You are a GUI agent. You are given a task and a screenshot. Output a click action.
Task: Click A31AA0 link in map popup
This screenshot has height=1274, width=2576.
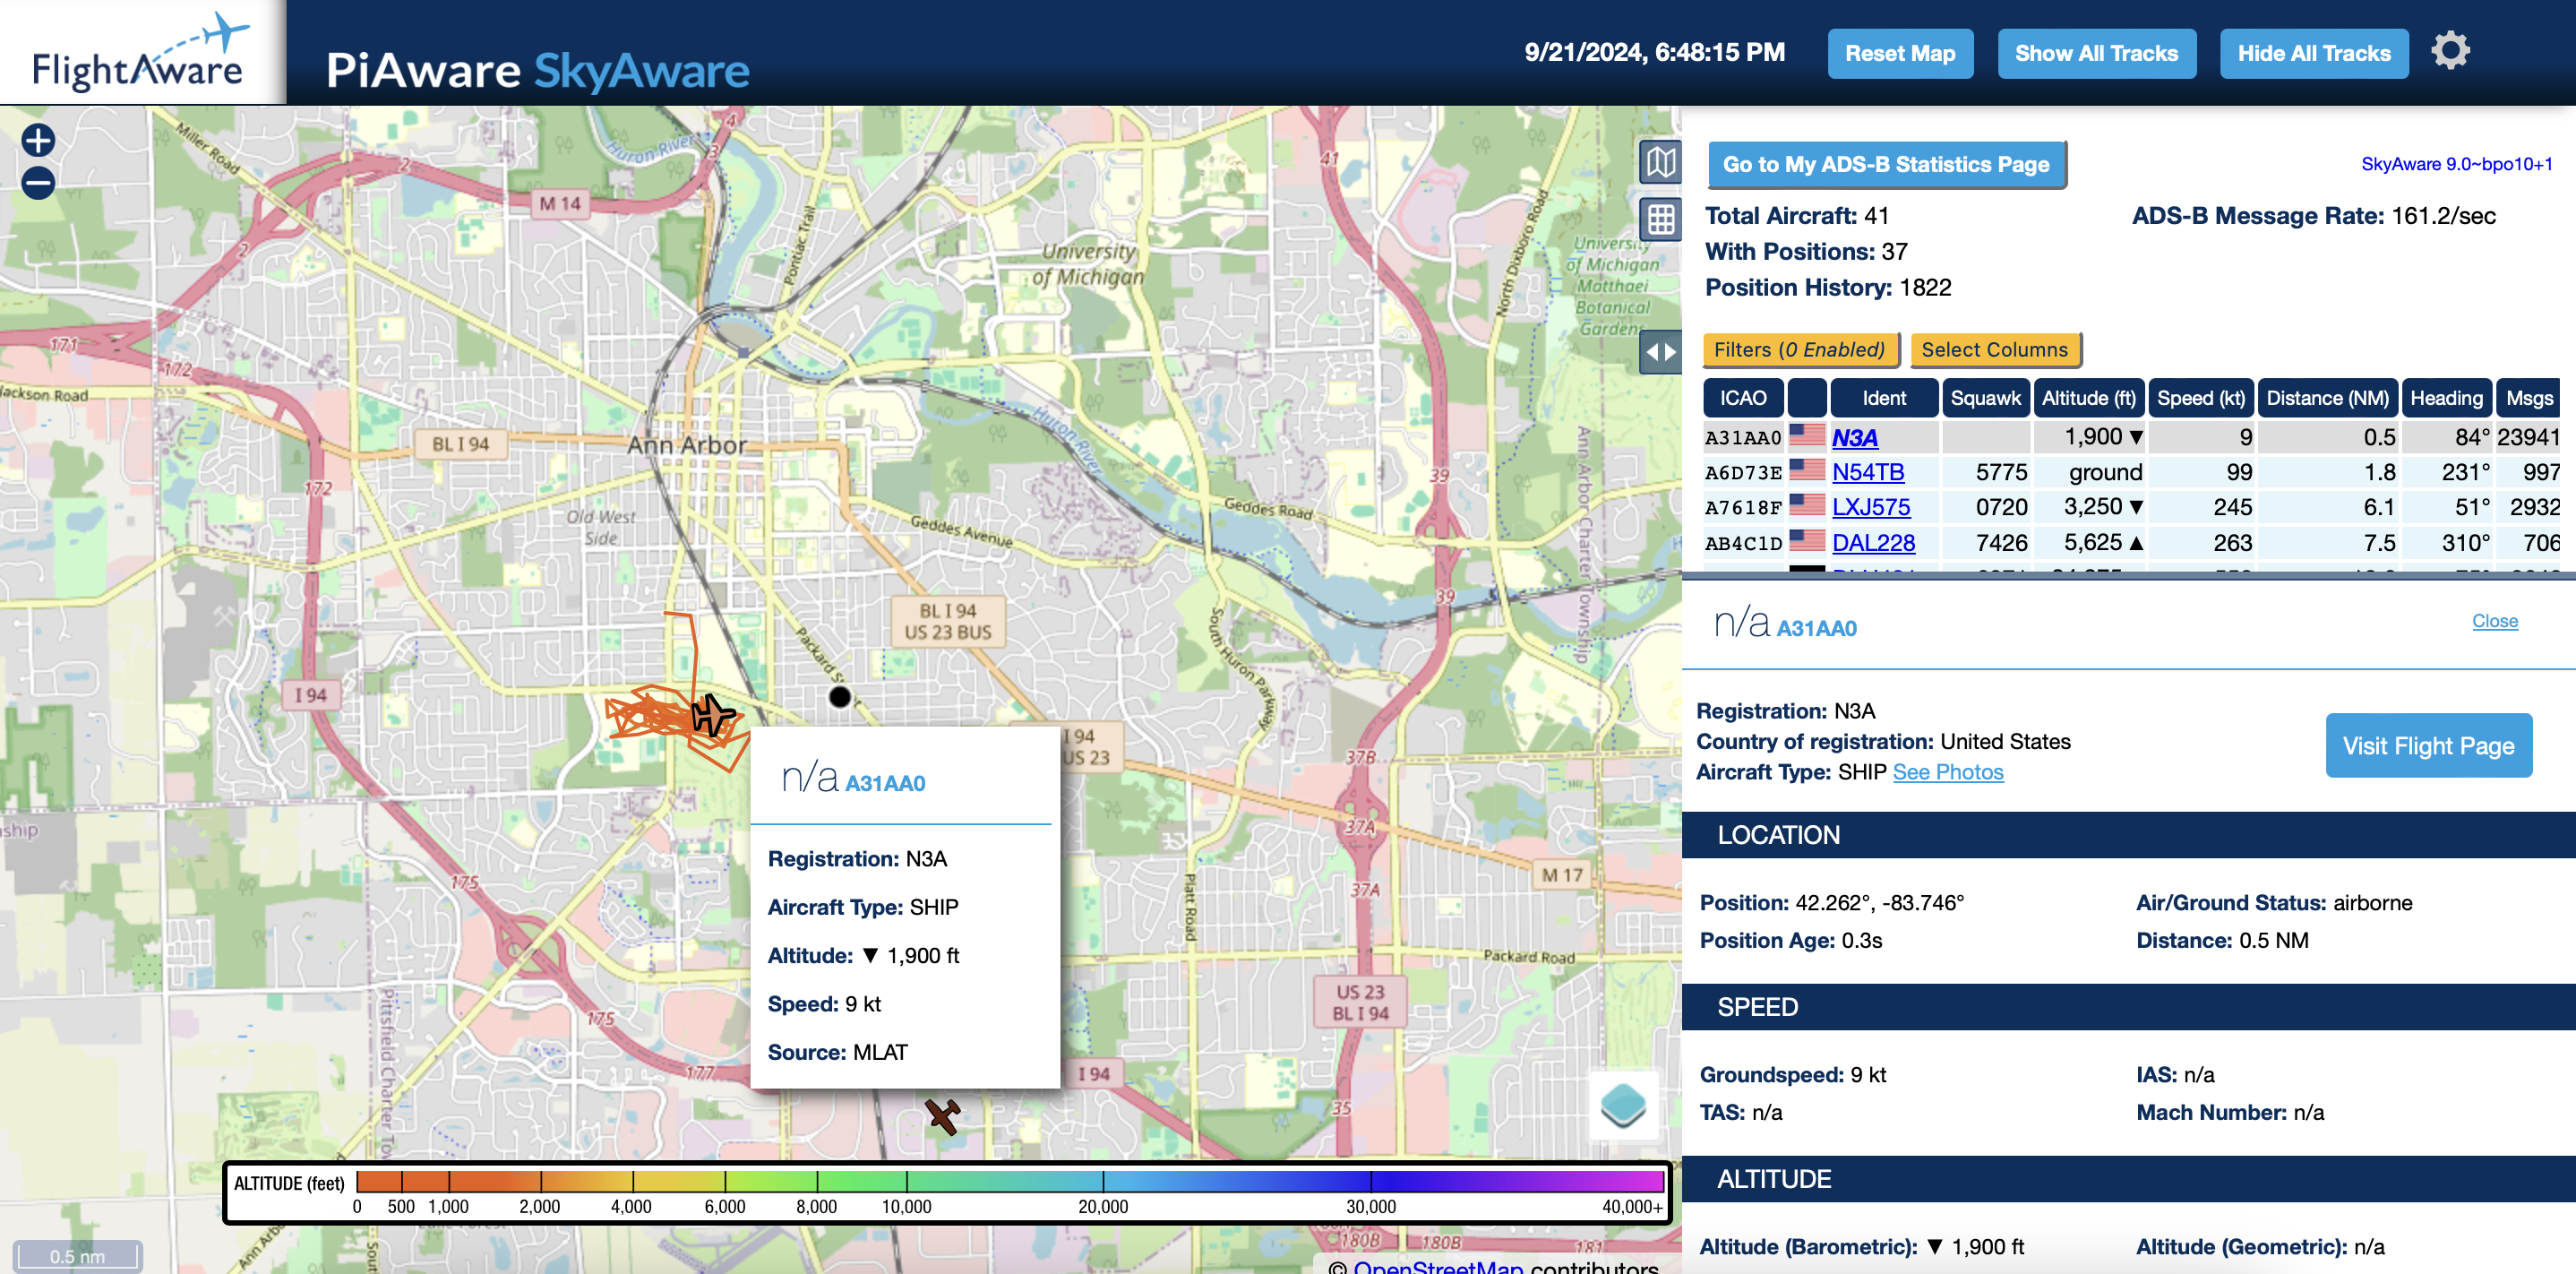pyautogui.click(x=885, y=783)
